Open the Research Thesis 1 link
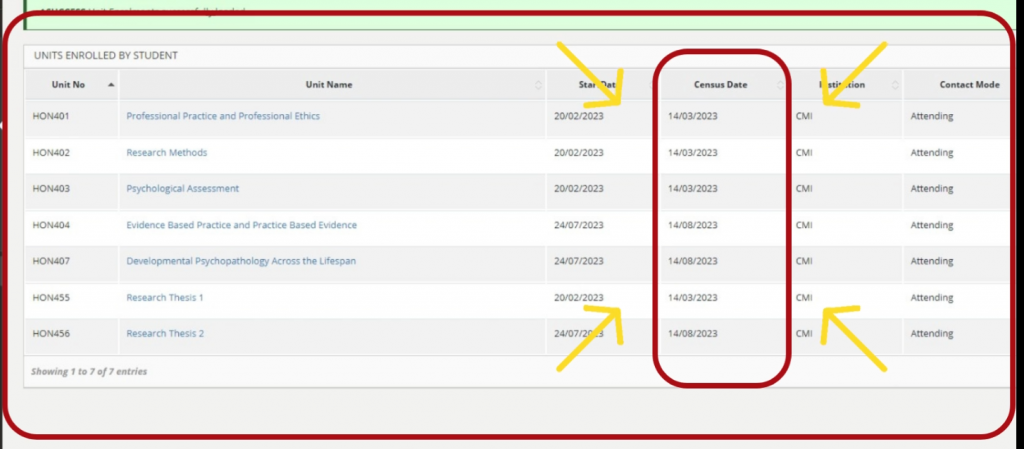The height and width of the screenshot is (449, 1024). (x=165, y=298)
